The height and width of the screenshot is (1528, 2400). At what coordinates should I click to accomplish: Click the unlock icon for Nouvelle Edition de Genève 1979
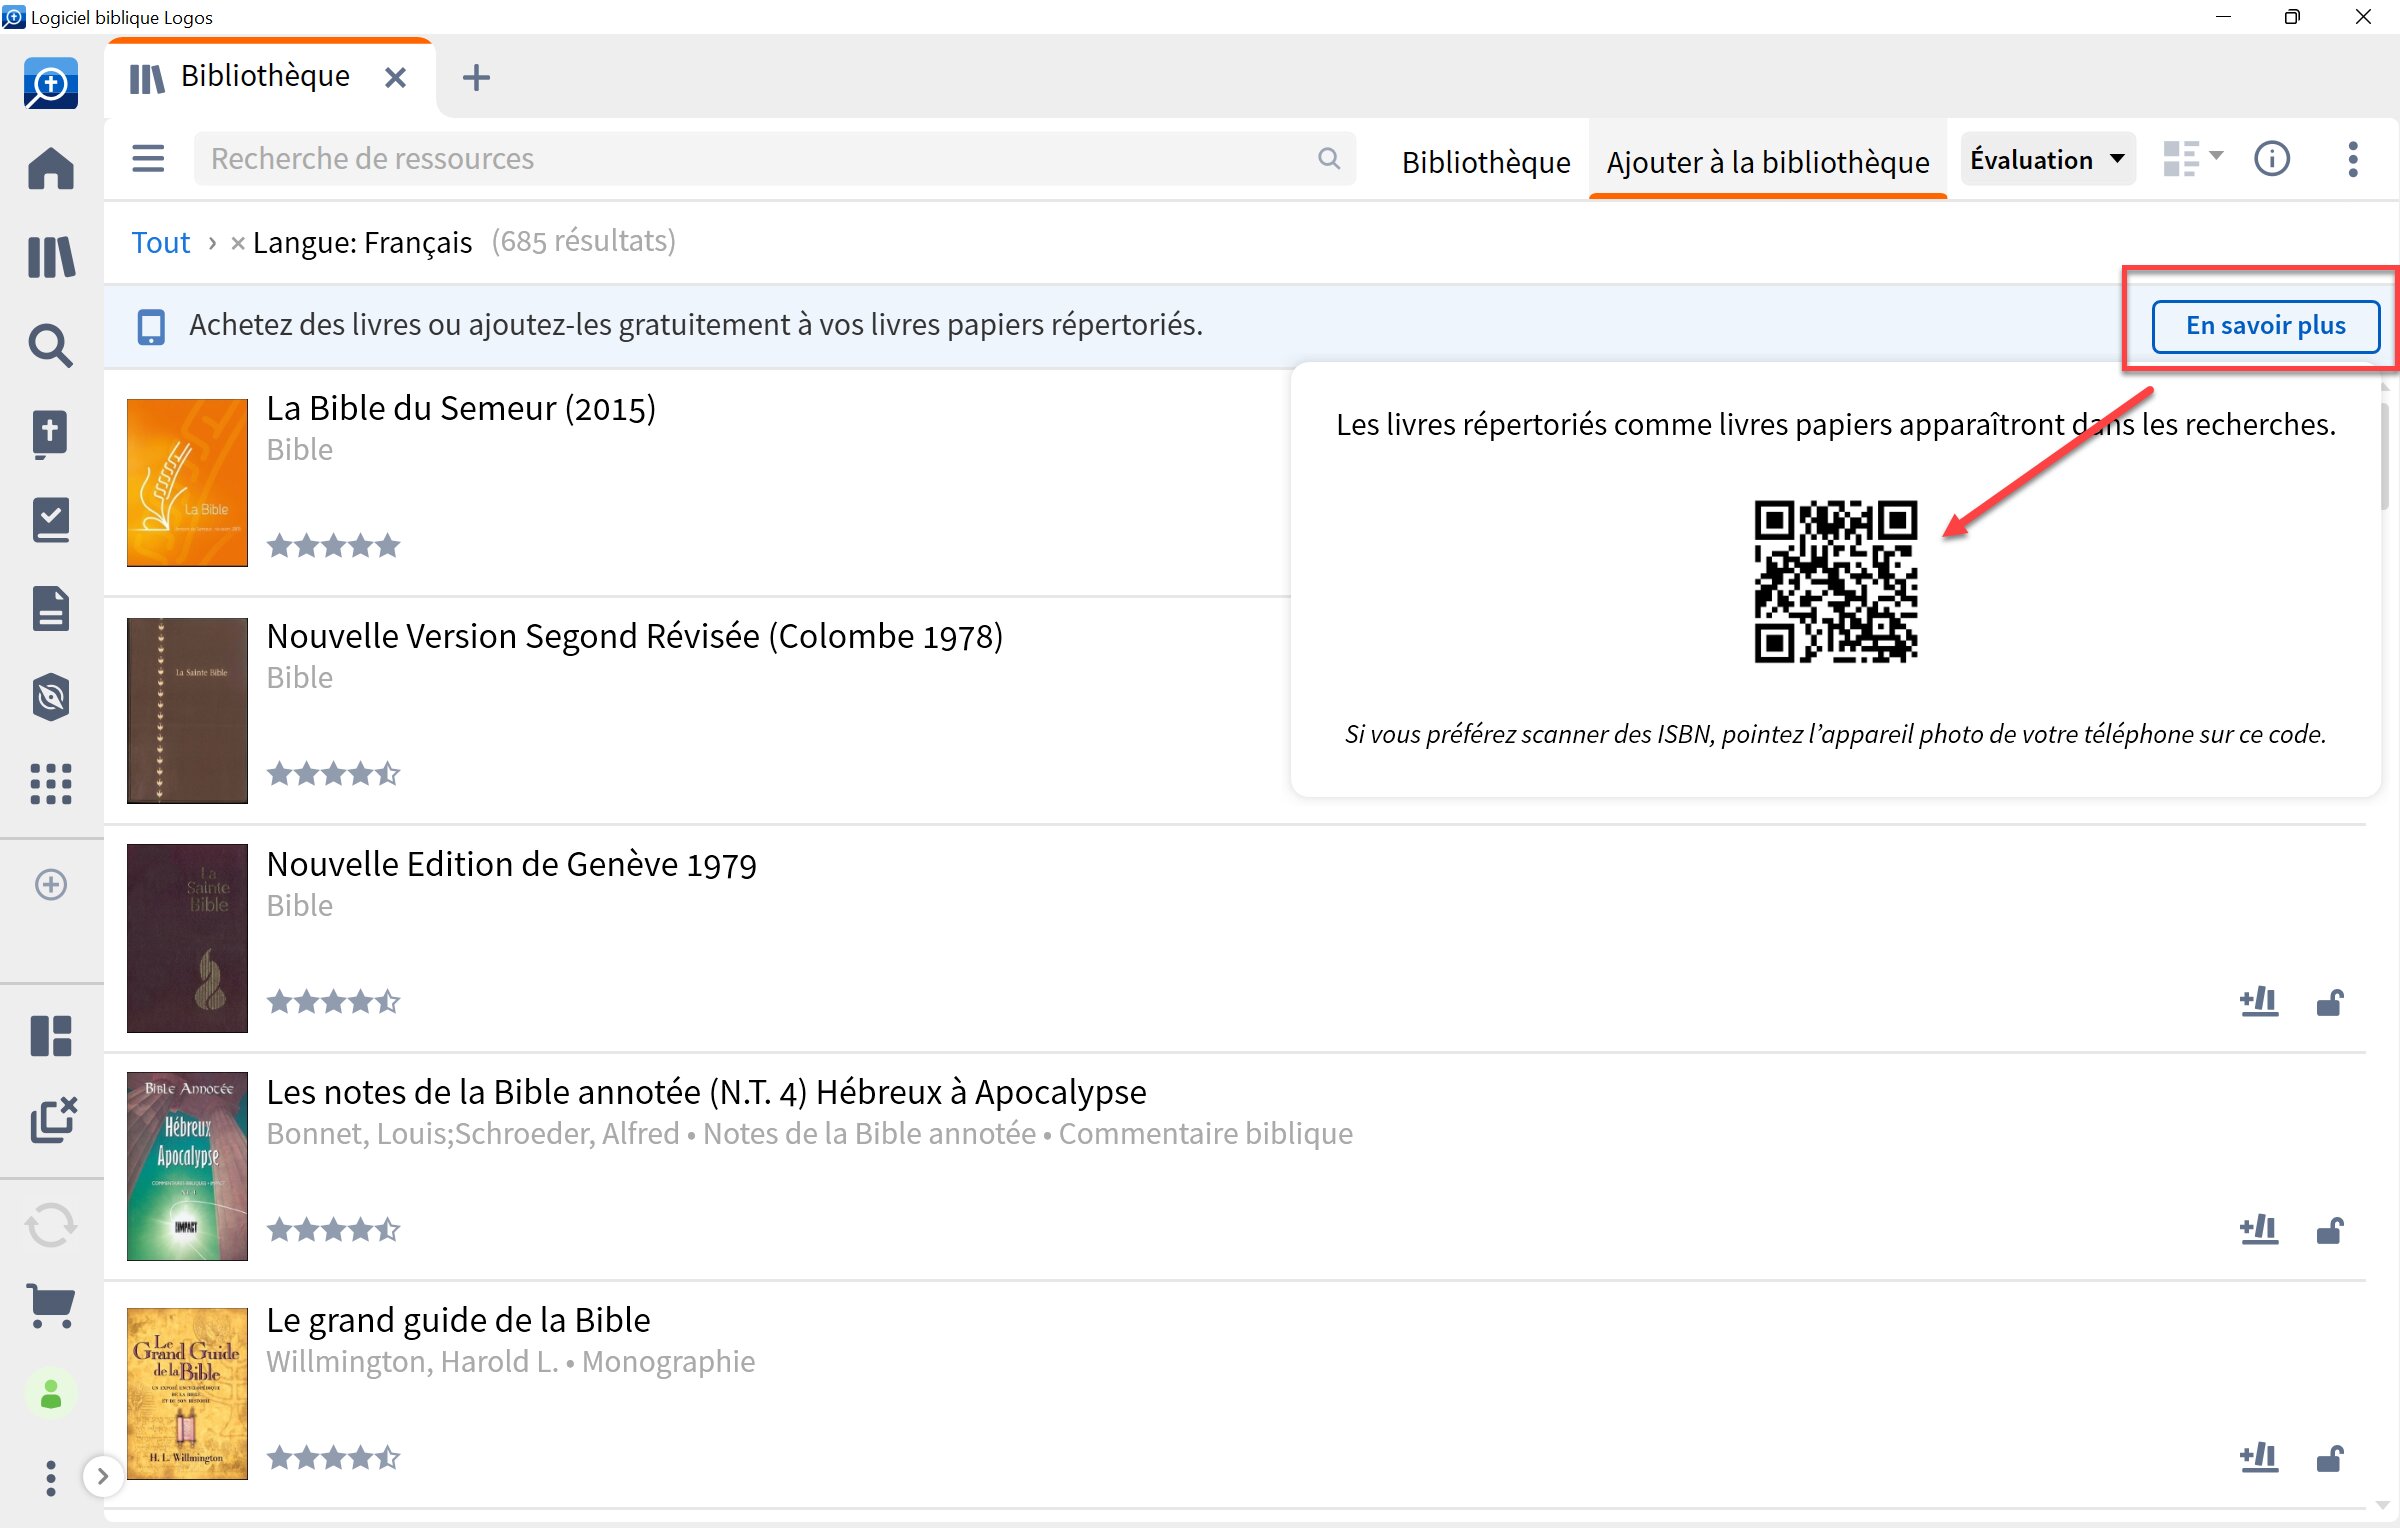(2330, 1002)
